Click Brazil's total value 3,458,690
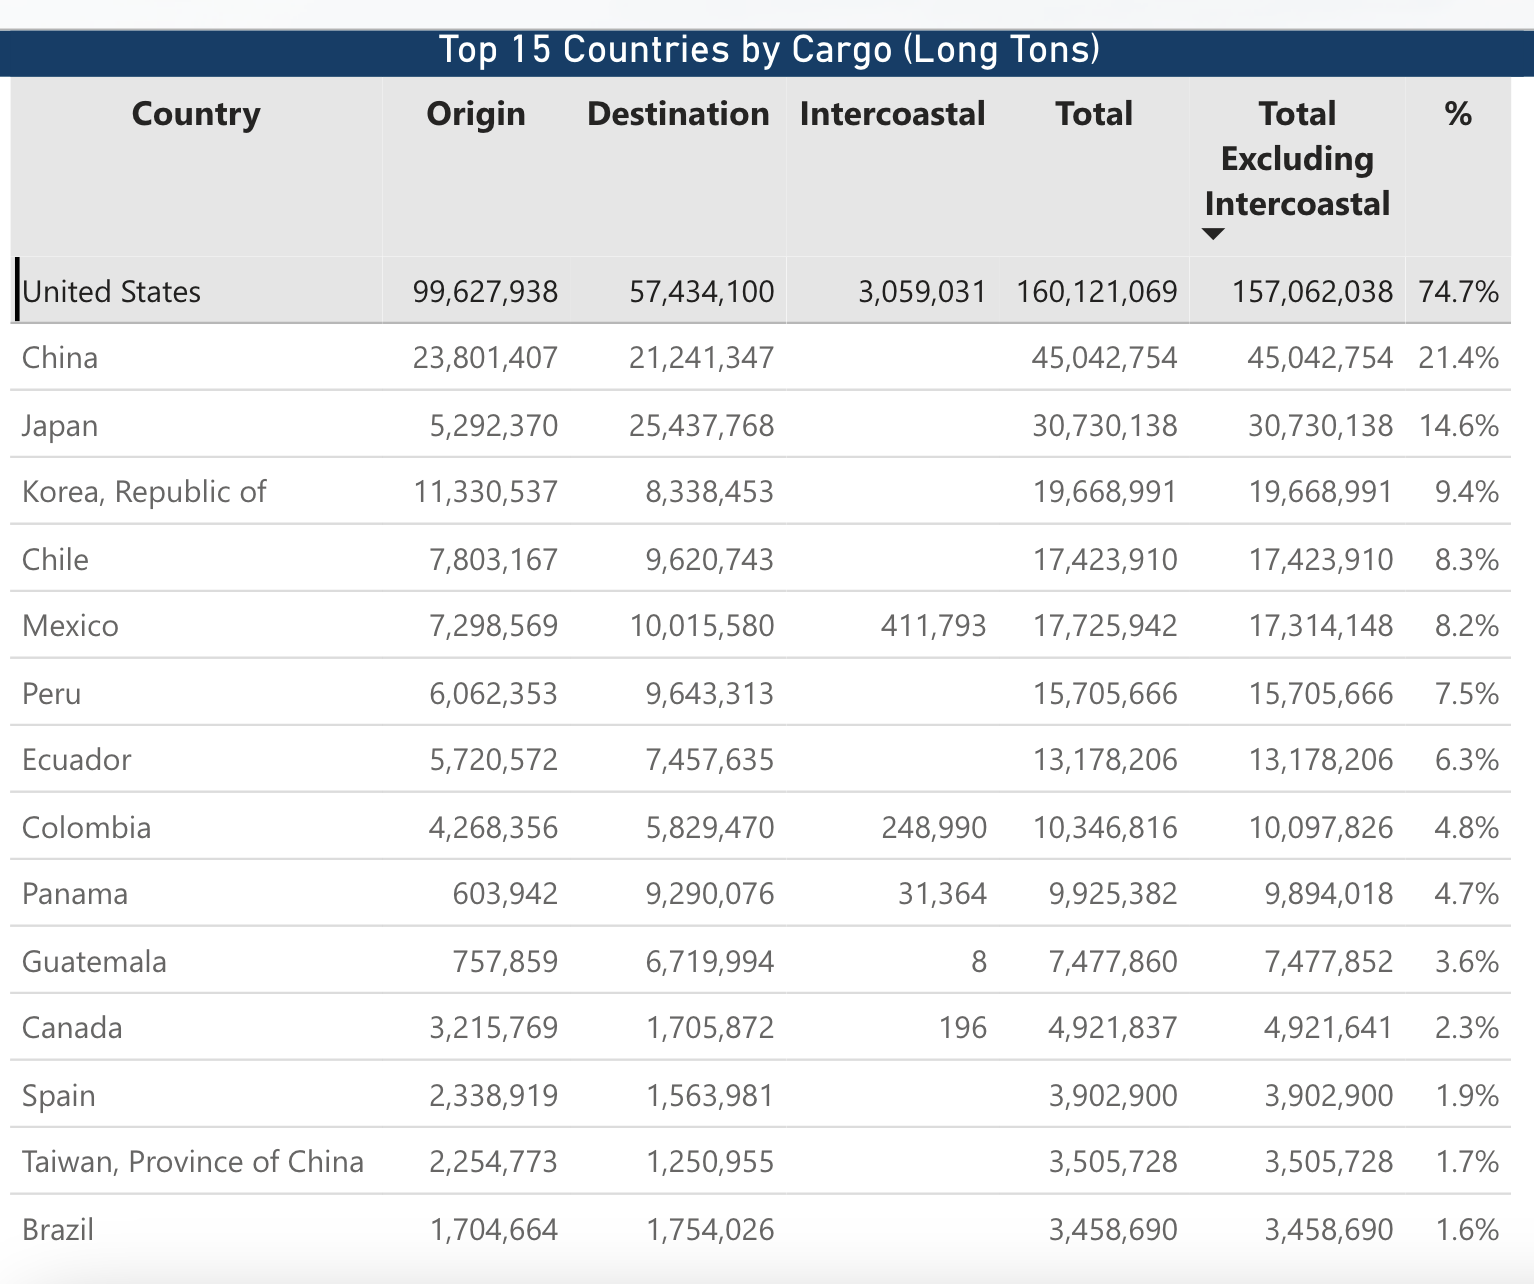This screenshot has width=1534, height=1284. point(1113,1229)
